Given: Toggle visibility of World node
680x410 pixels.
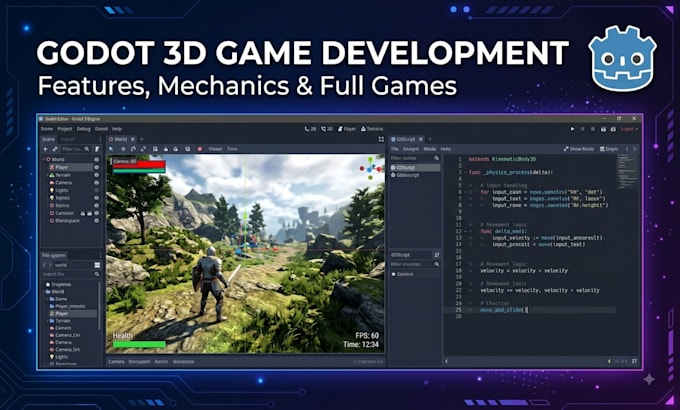Looking at the screenshot, I should (x=96, y=159).
